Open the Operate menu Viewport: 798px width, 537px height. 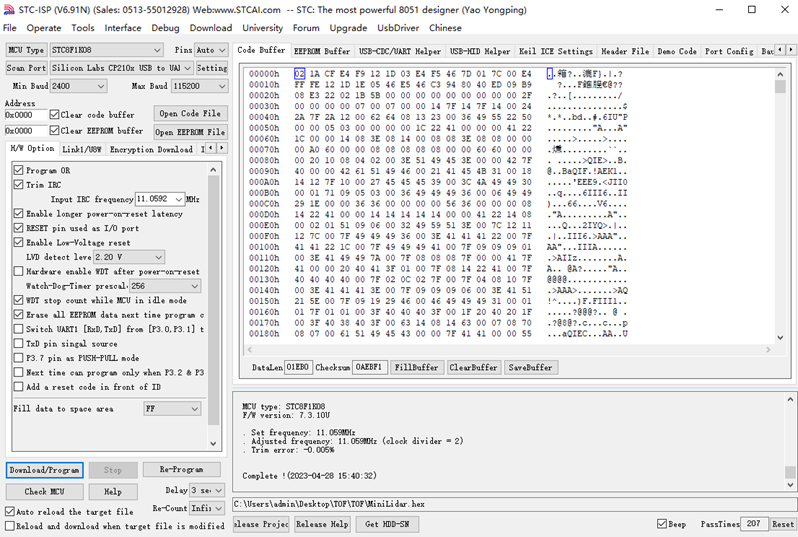(x=44, y=28)
